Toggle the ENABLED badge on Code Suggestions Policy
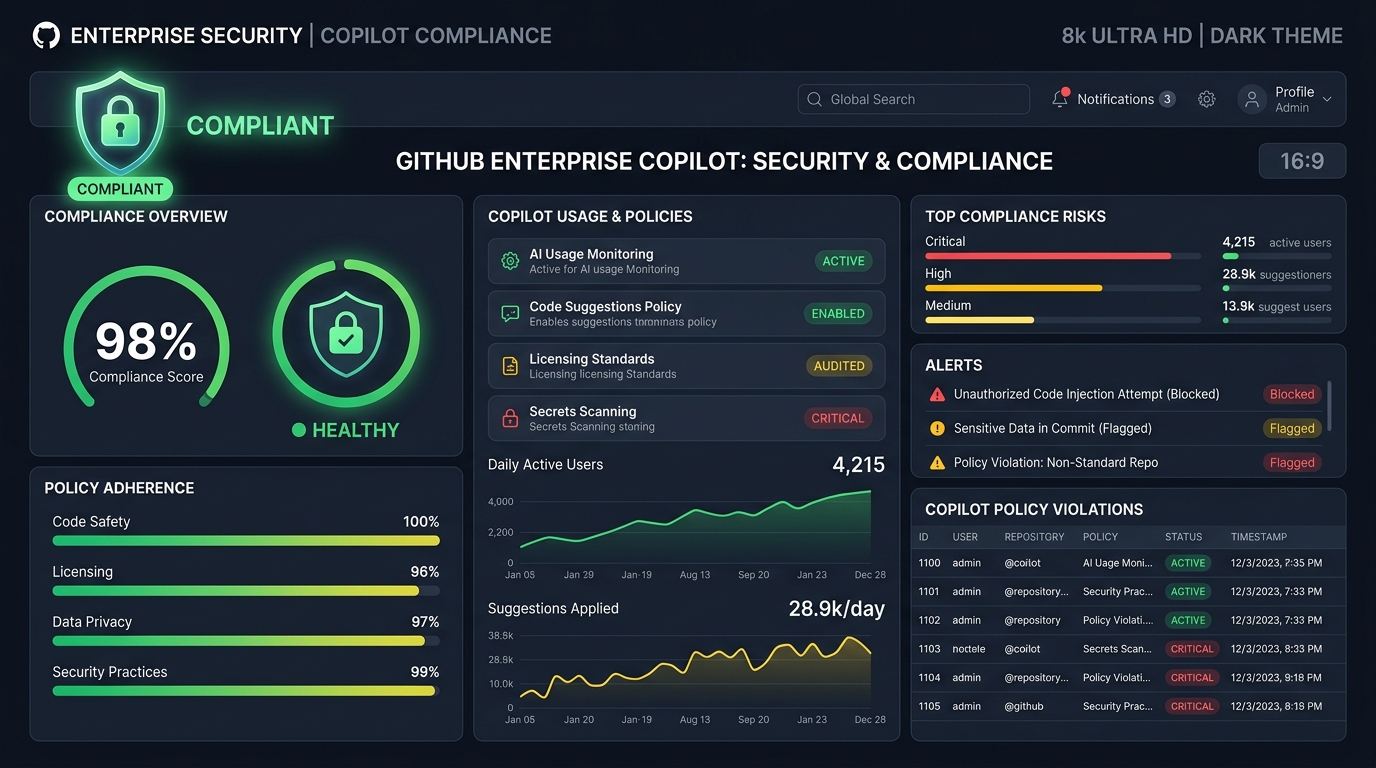Viewport: 1376px width, 768px height. pos(838,313)
